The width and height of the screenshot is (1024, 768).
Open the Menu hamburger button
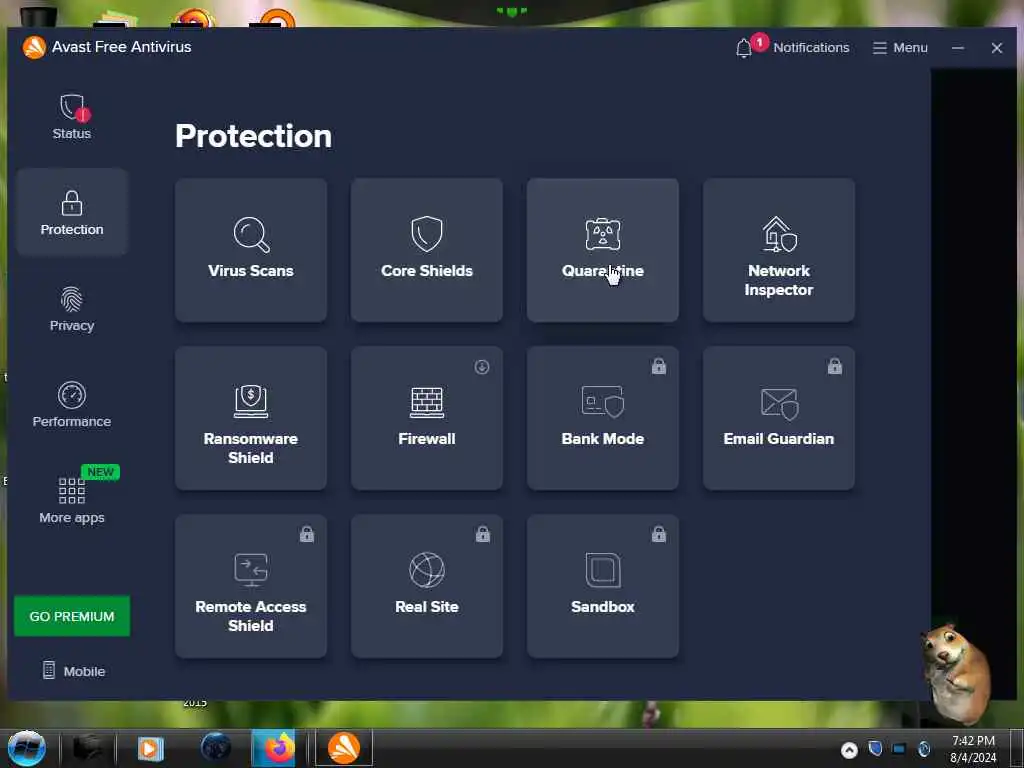(900, 48)
